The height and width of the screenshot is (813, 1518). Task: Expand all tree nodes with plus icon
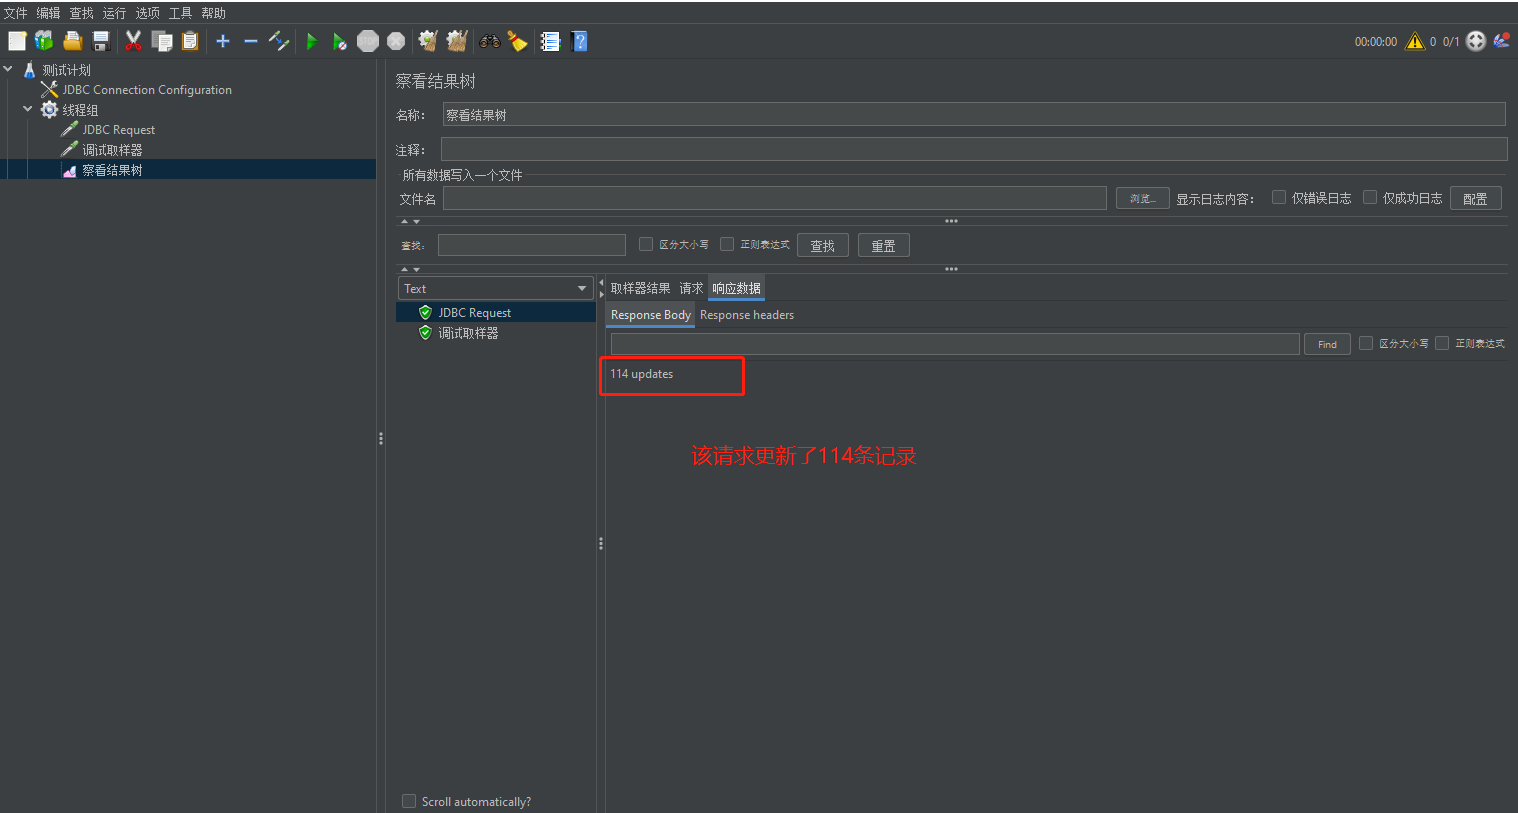click(x=223, y=41)
